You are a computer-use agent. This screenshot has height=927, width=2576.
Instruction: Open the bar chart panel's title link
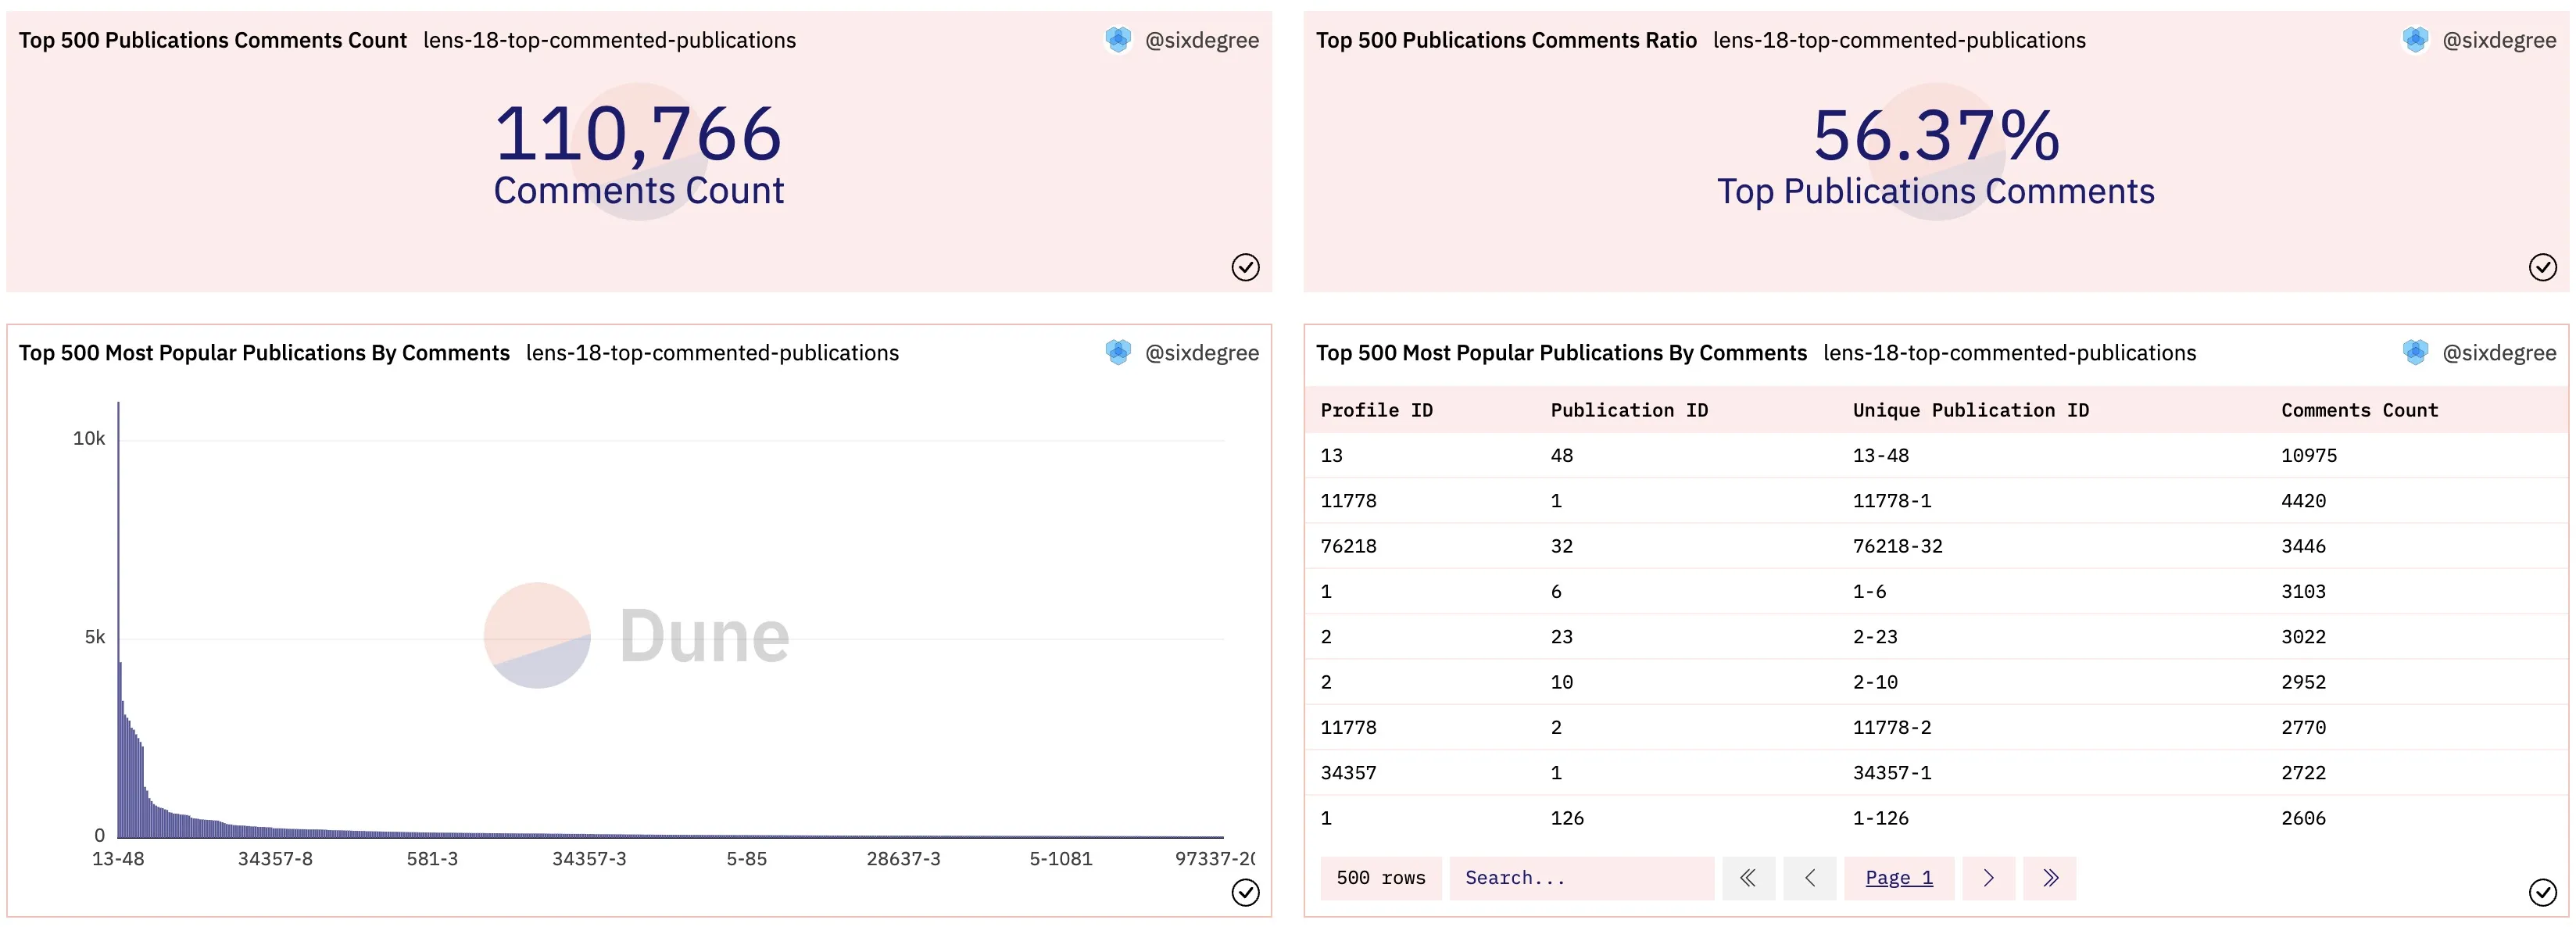pyautogui.click(x=264, y=353)
